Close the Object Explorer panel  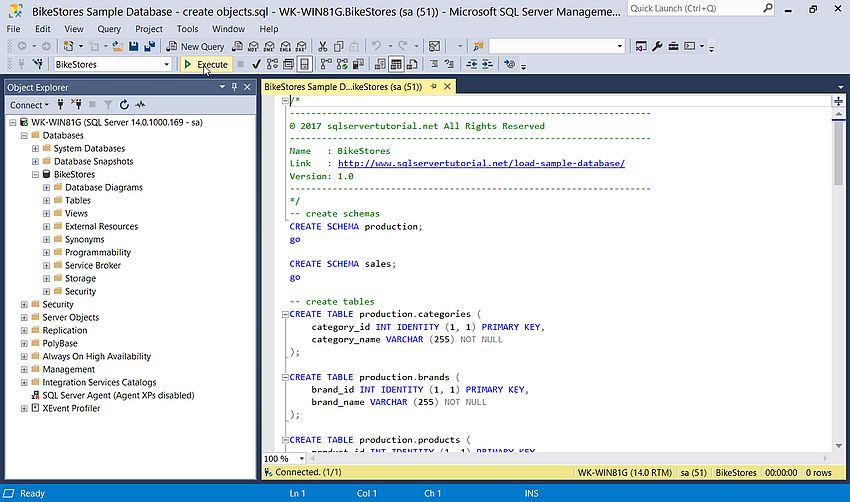(x=247, y=87)
